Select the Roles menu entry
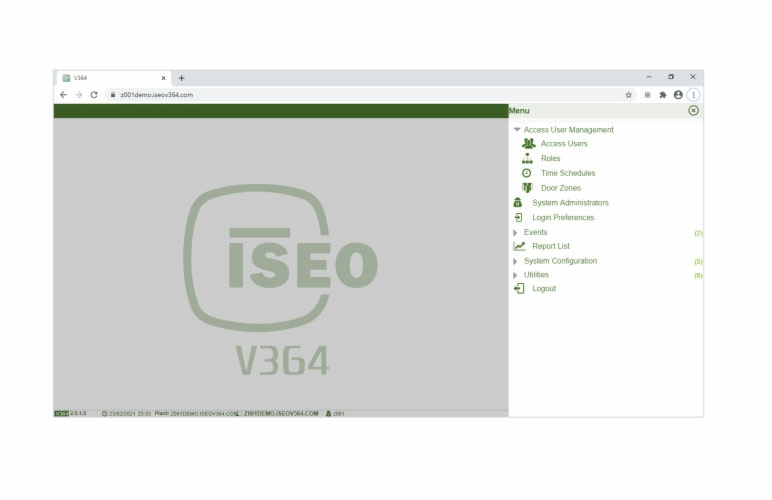 point(550,158)
